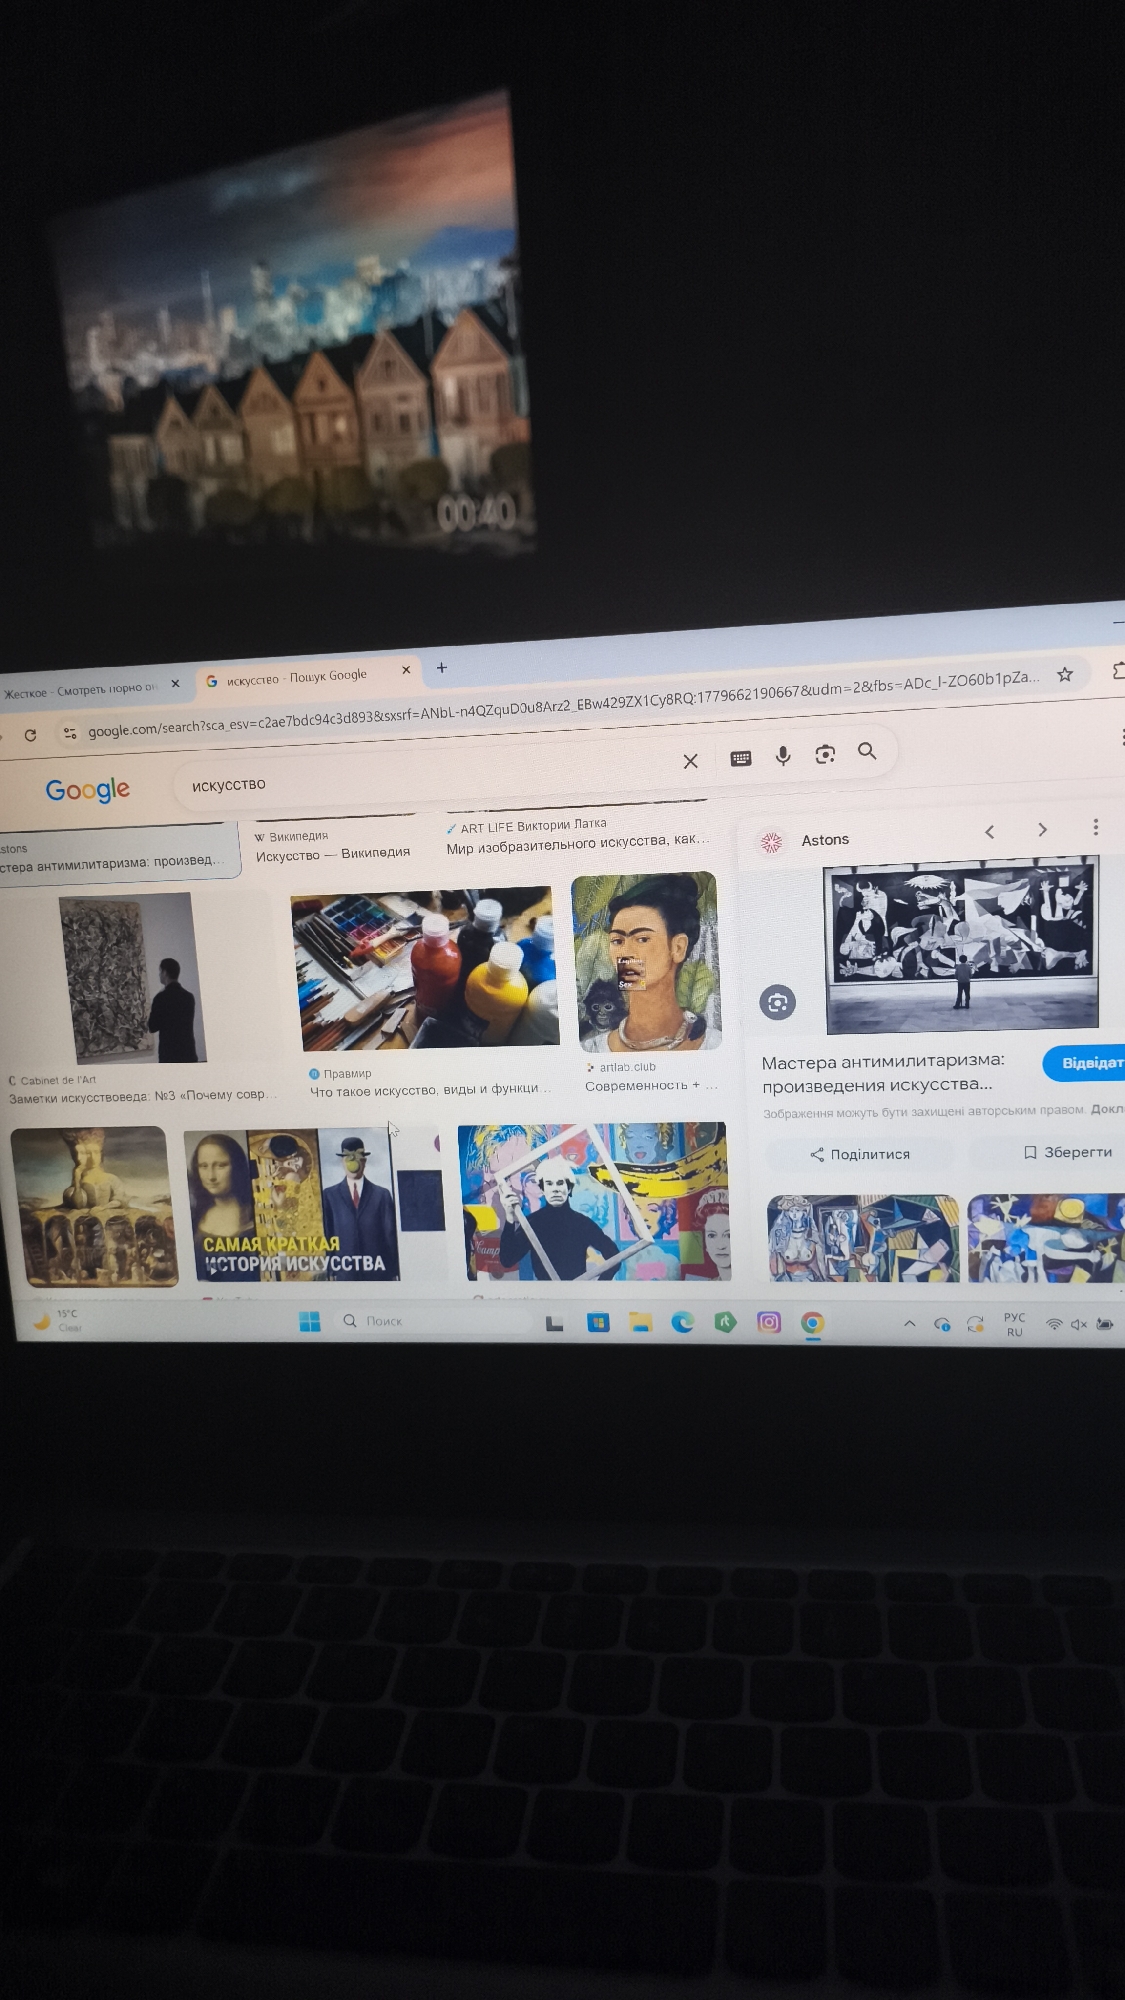1125x2000 pixels.
Task: Open Instagram app from taskbar
Action: [x=769, y=1322]
